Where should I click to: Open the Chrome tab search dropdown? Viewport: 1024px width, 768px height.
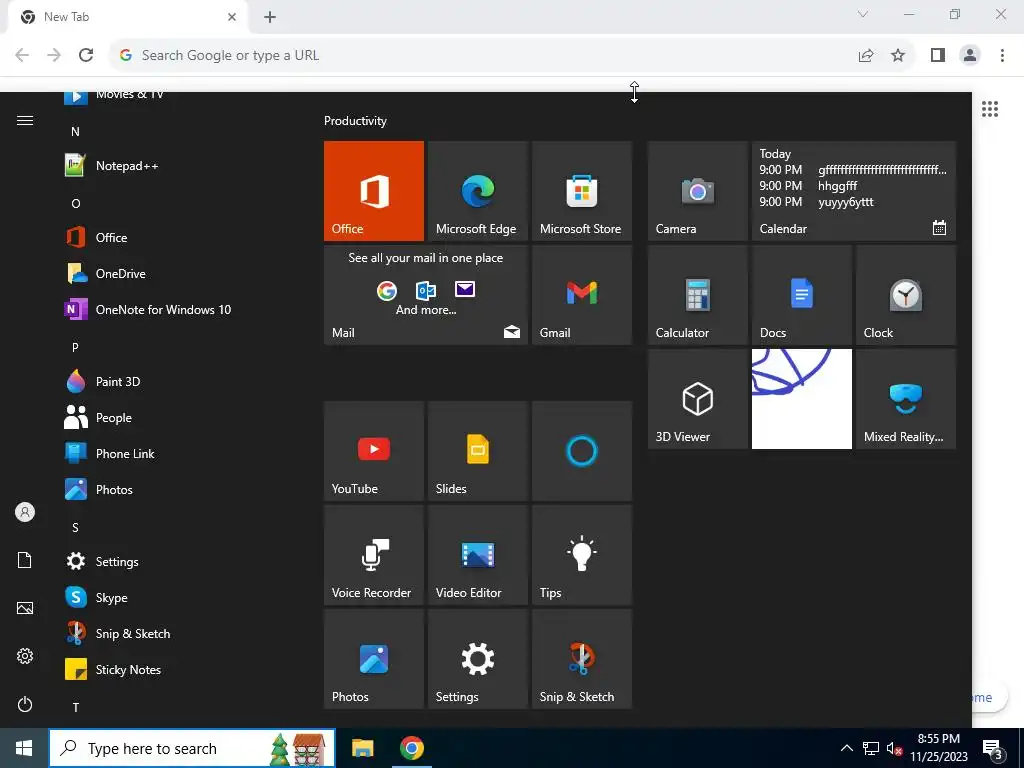click(x=863, y=14)
